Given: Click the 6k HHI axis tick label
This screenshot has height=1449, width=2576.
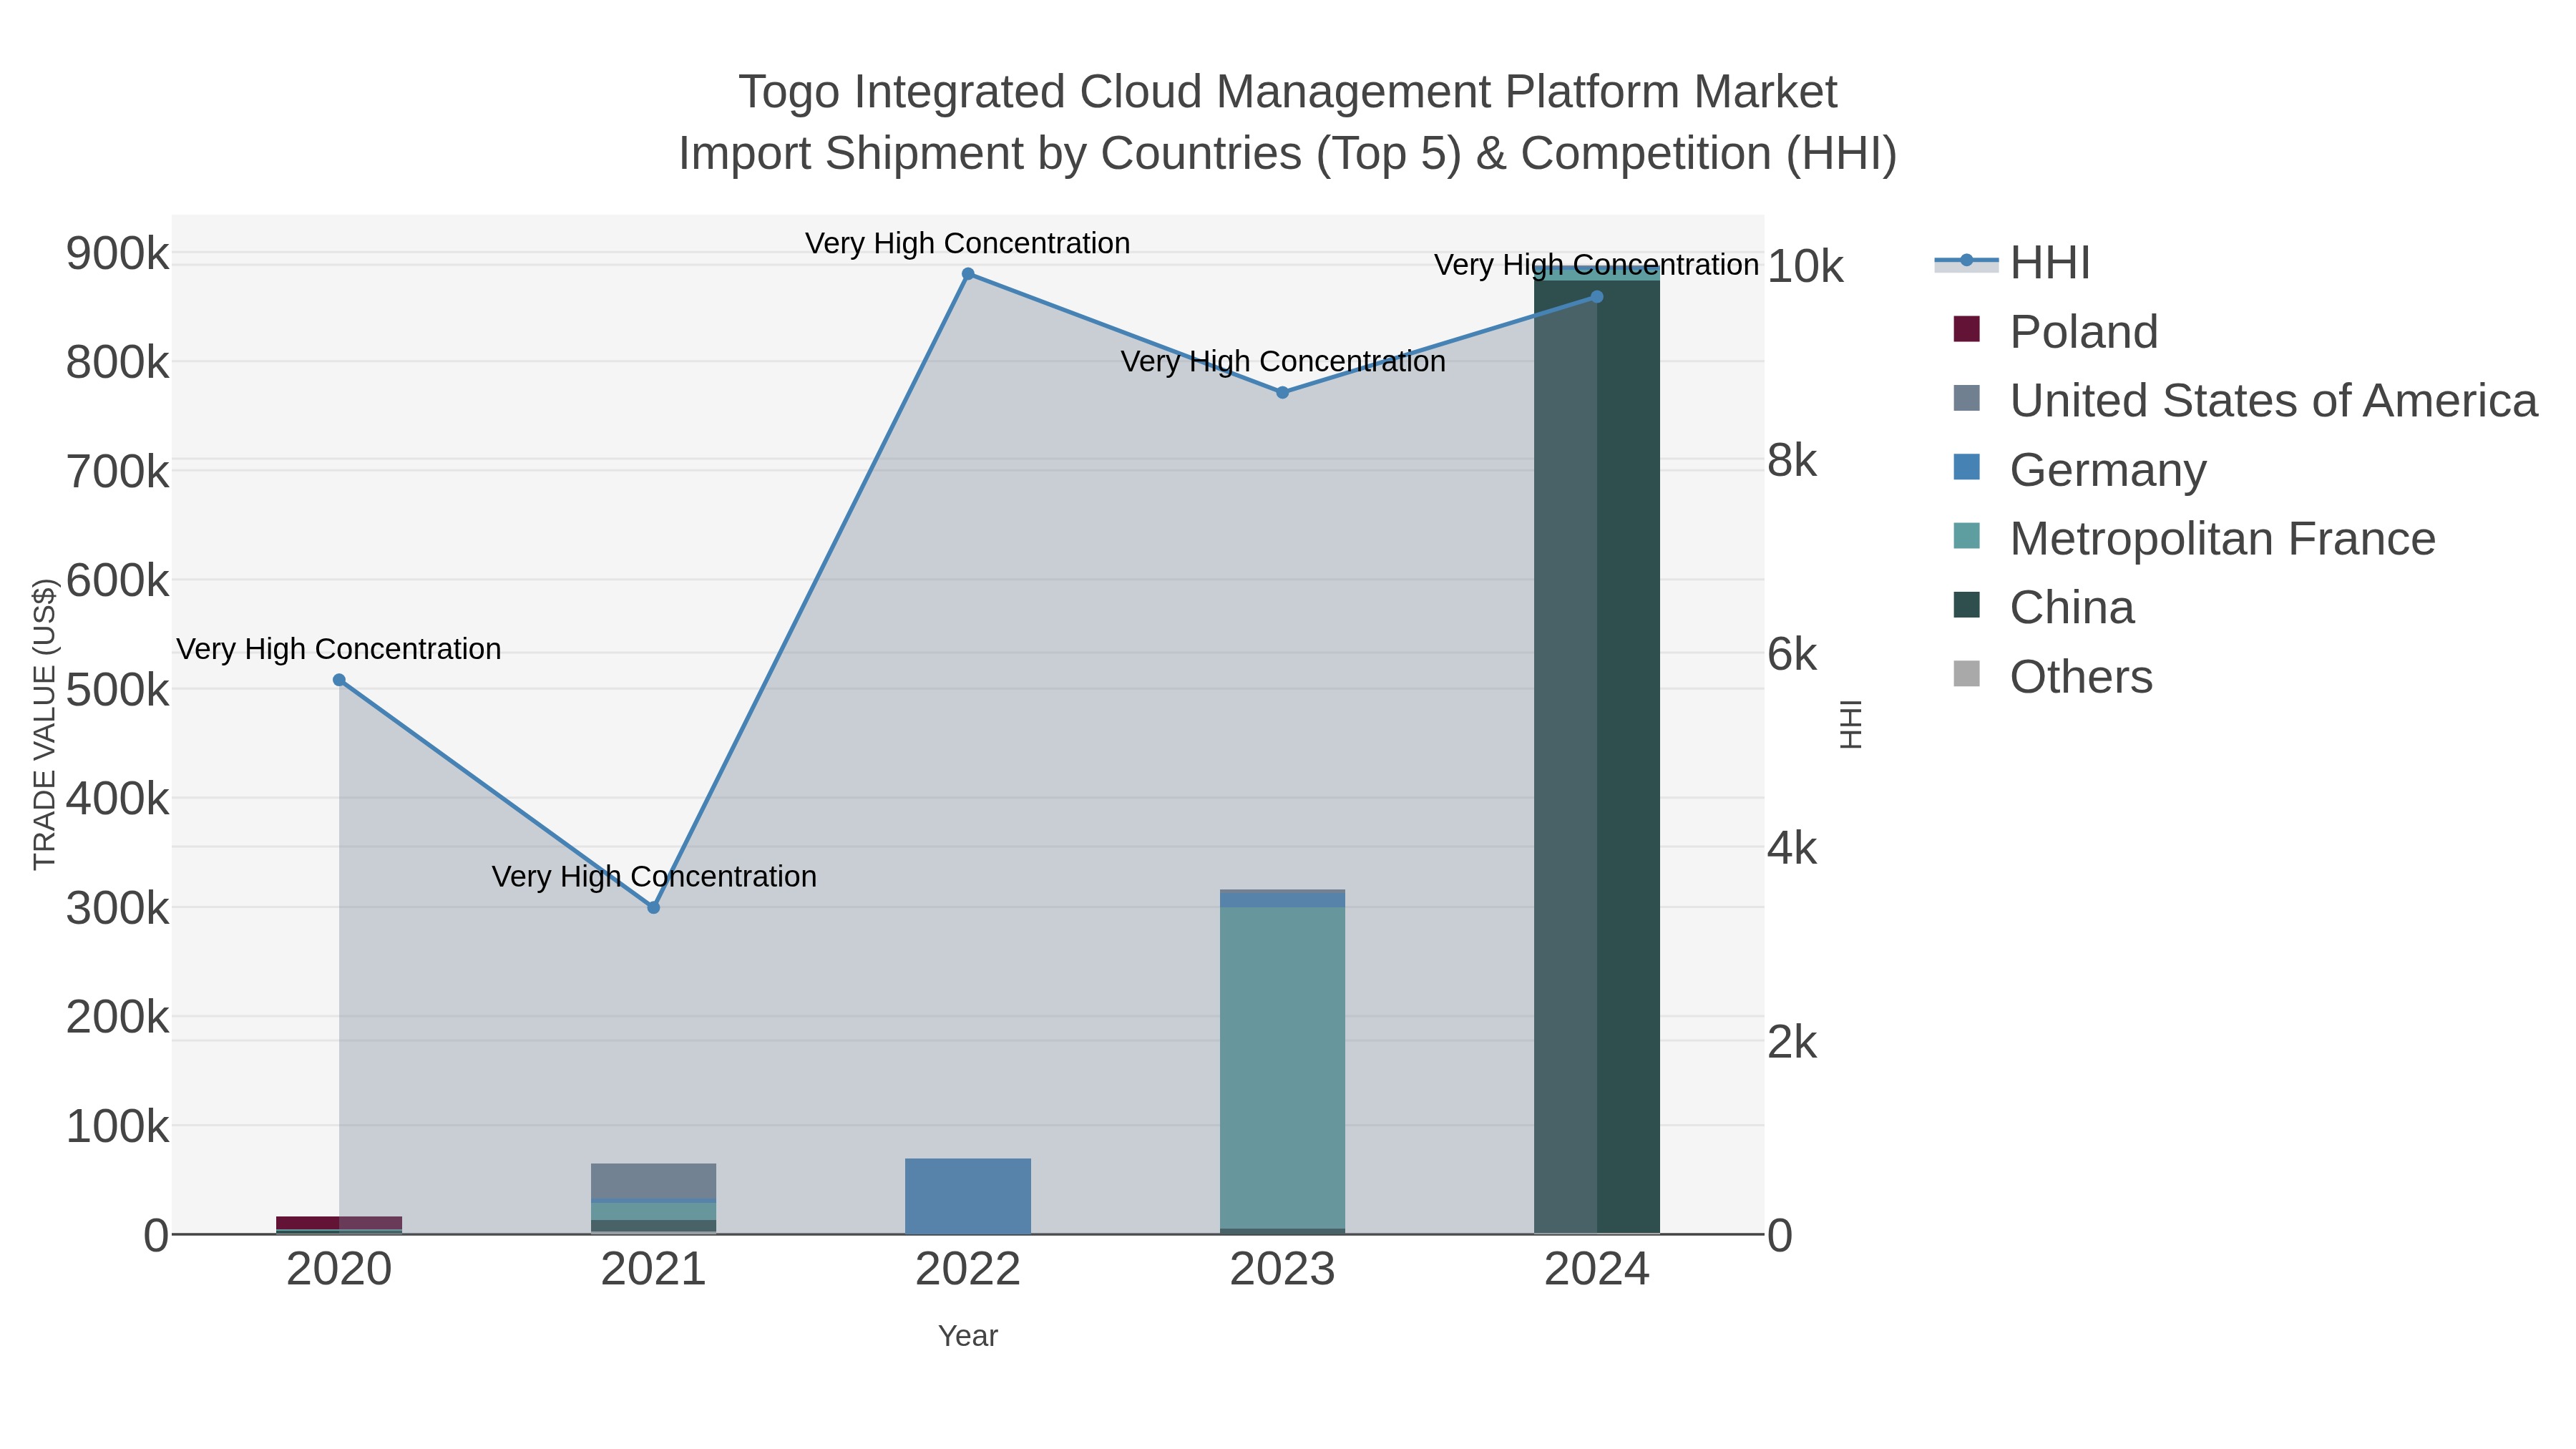Looking at the screenshot, I should click(1792, 655).
